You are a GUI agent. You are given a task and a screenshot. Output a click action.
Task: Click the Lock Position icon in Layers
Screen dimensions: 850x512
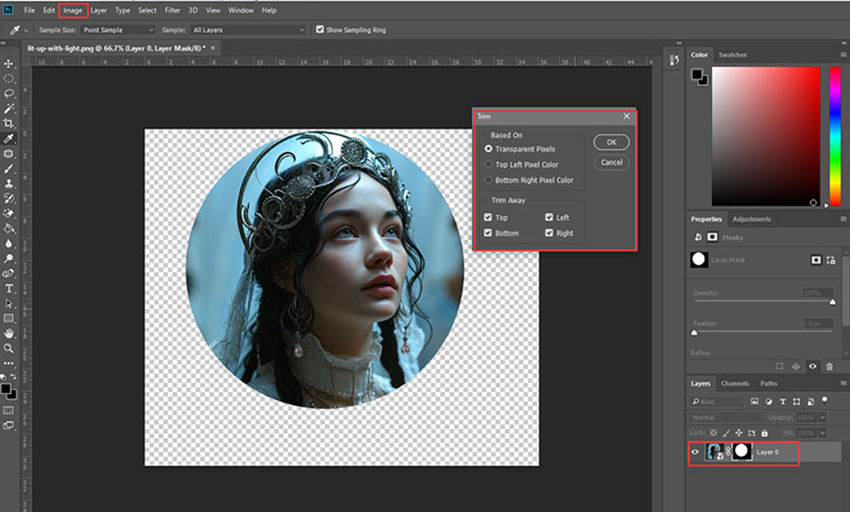tap(739, 433)
